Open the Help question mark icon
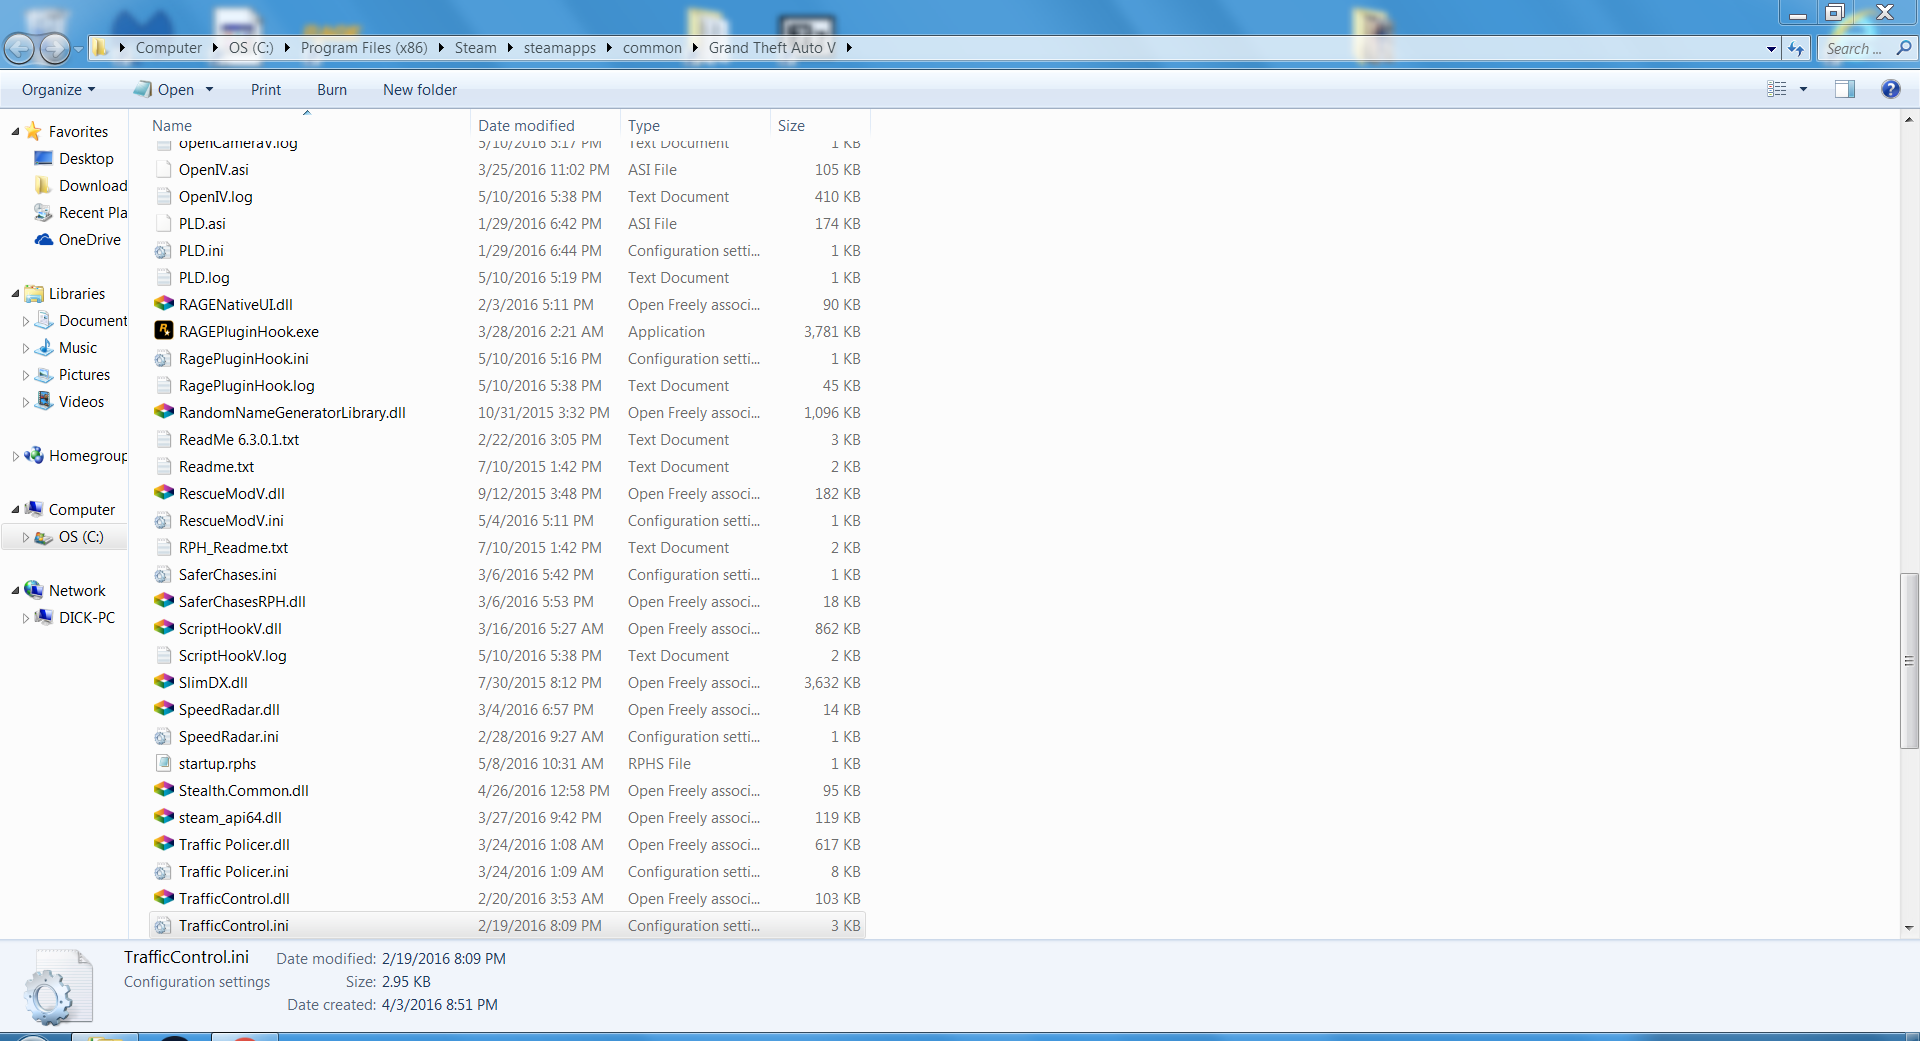This screenshot has height=1041, width=1920. click(x=1890, y=89)
